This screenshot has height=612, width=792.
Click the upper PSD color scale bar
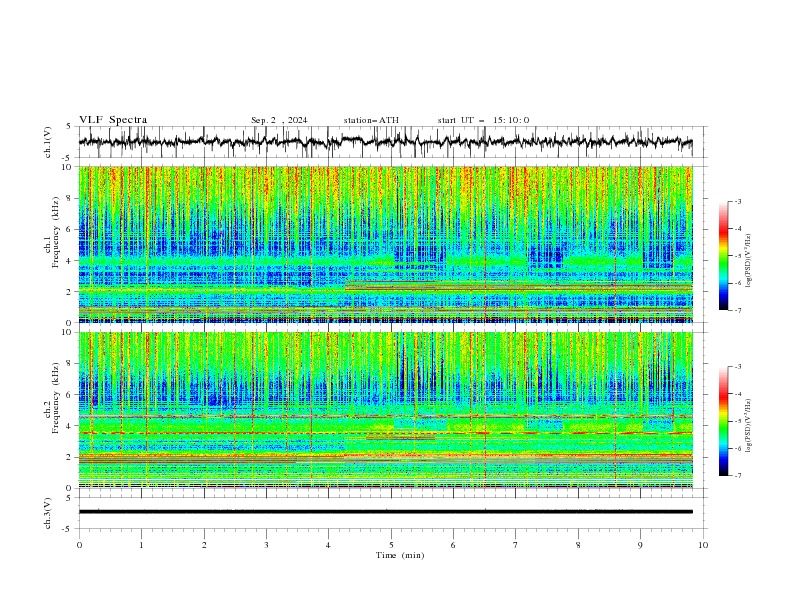[x=723, y=256]
